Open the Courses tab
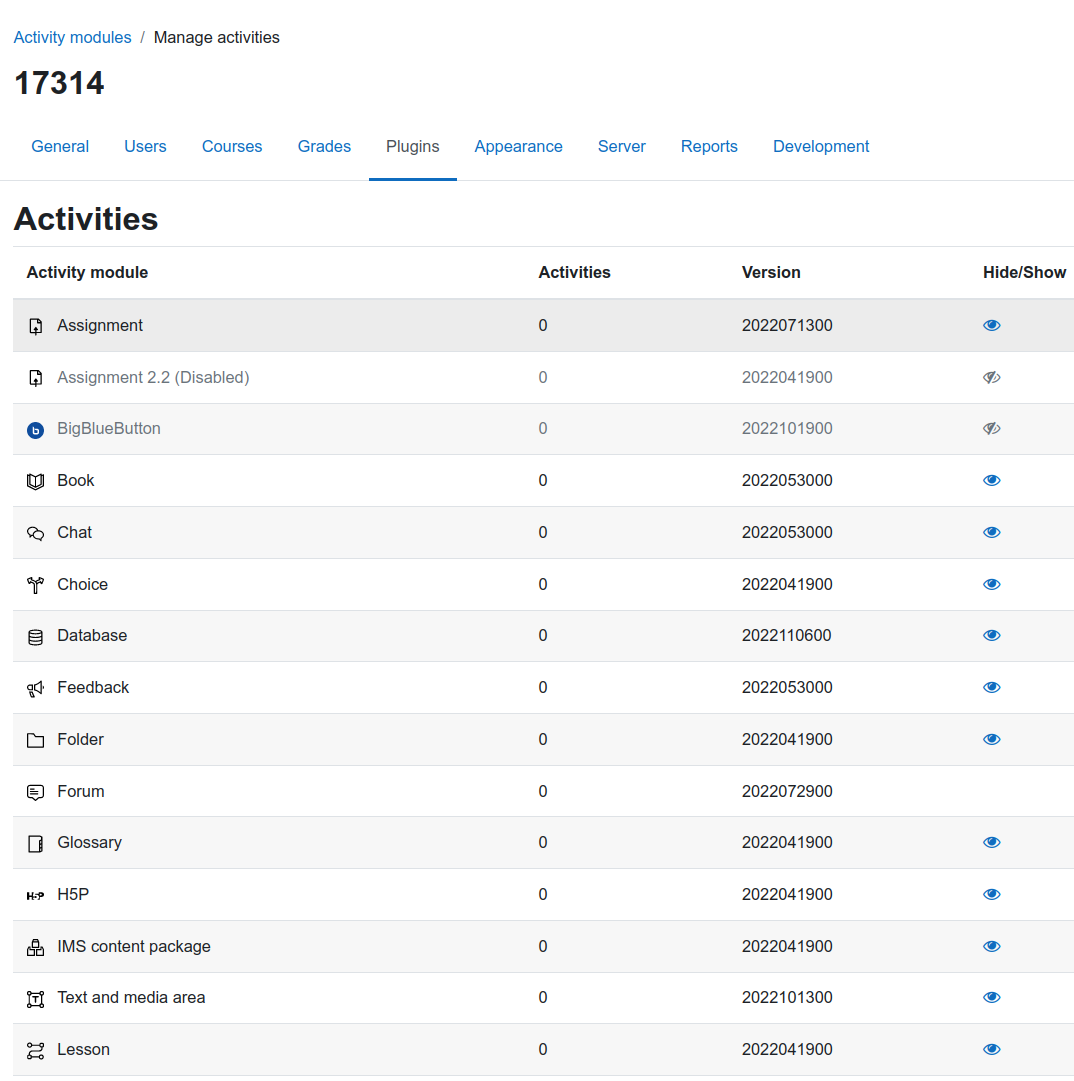The width and height of the screenshot is (1074, 1081). pos(232,146)
